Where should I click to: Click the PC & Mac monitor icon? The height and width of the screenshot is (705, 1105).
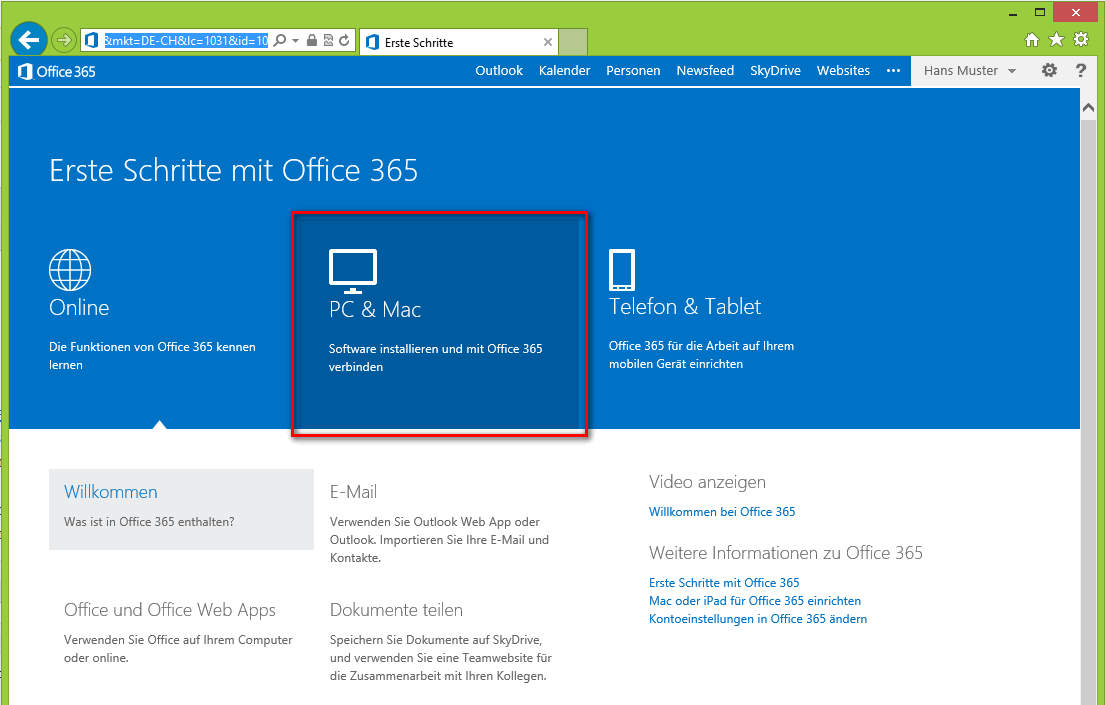pos(353,271)
